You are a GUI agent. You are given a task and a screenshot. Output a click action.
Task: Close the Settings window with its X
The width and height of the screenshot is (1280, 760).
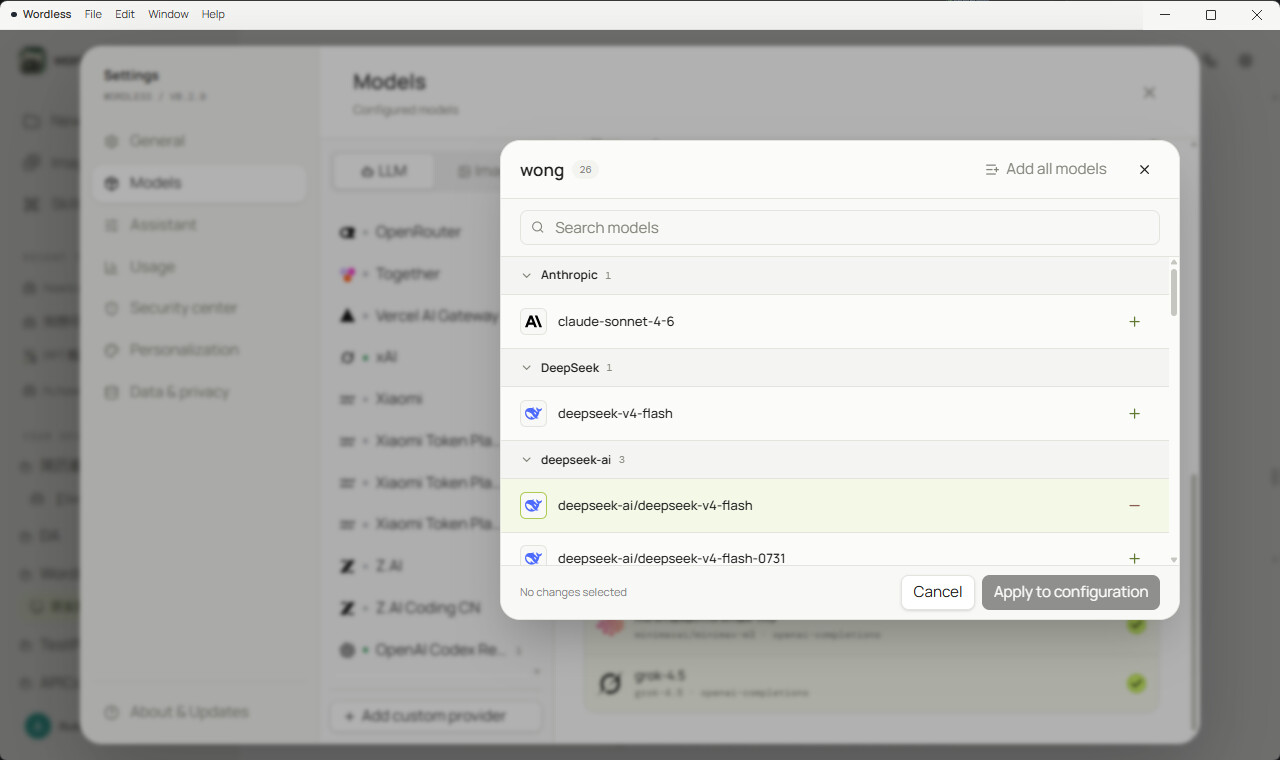click(x=1149, y=93)
